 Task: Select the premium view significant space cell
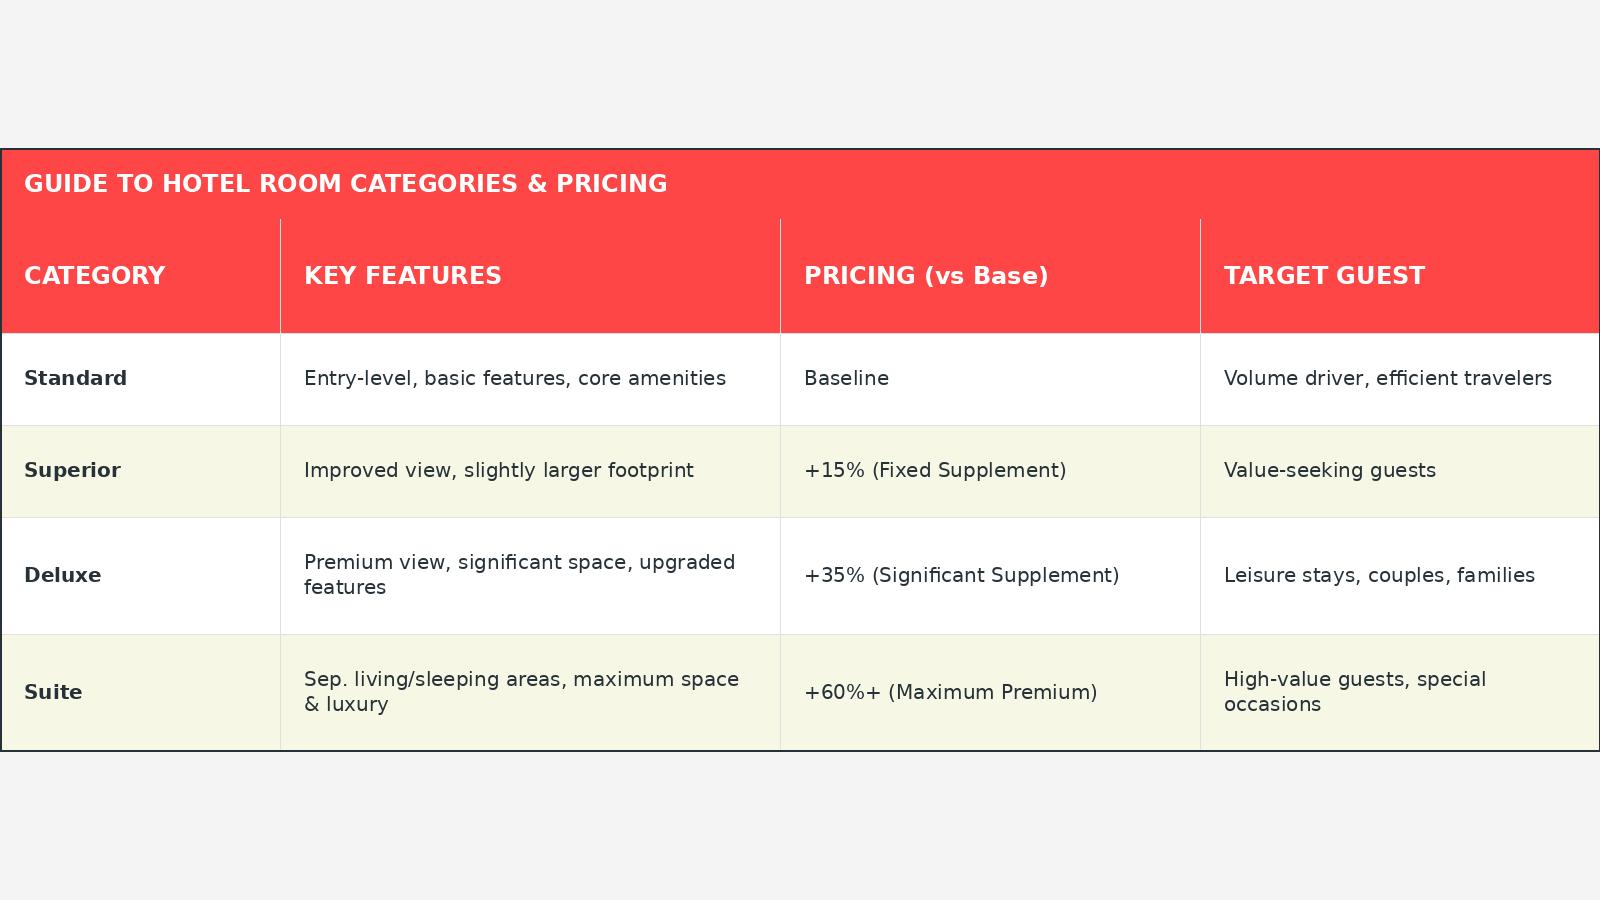click(x=530, y=576)
